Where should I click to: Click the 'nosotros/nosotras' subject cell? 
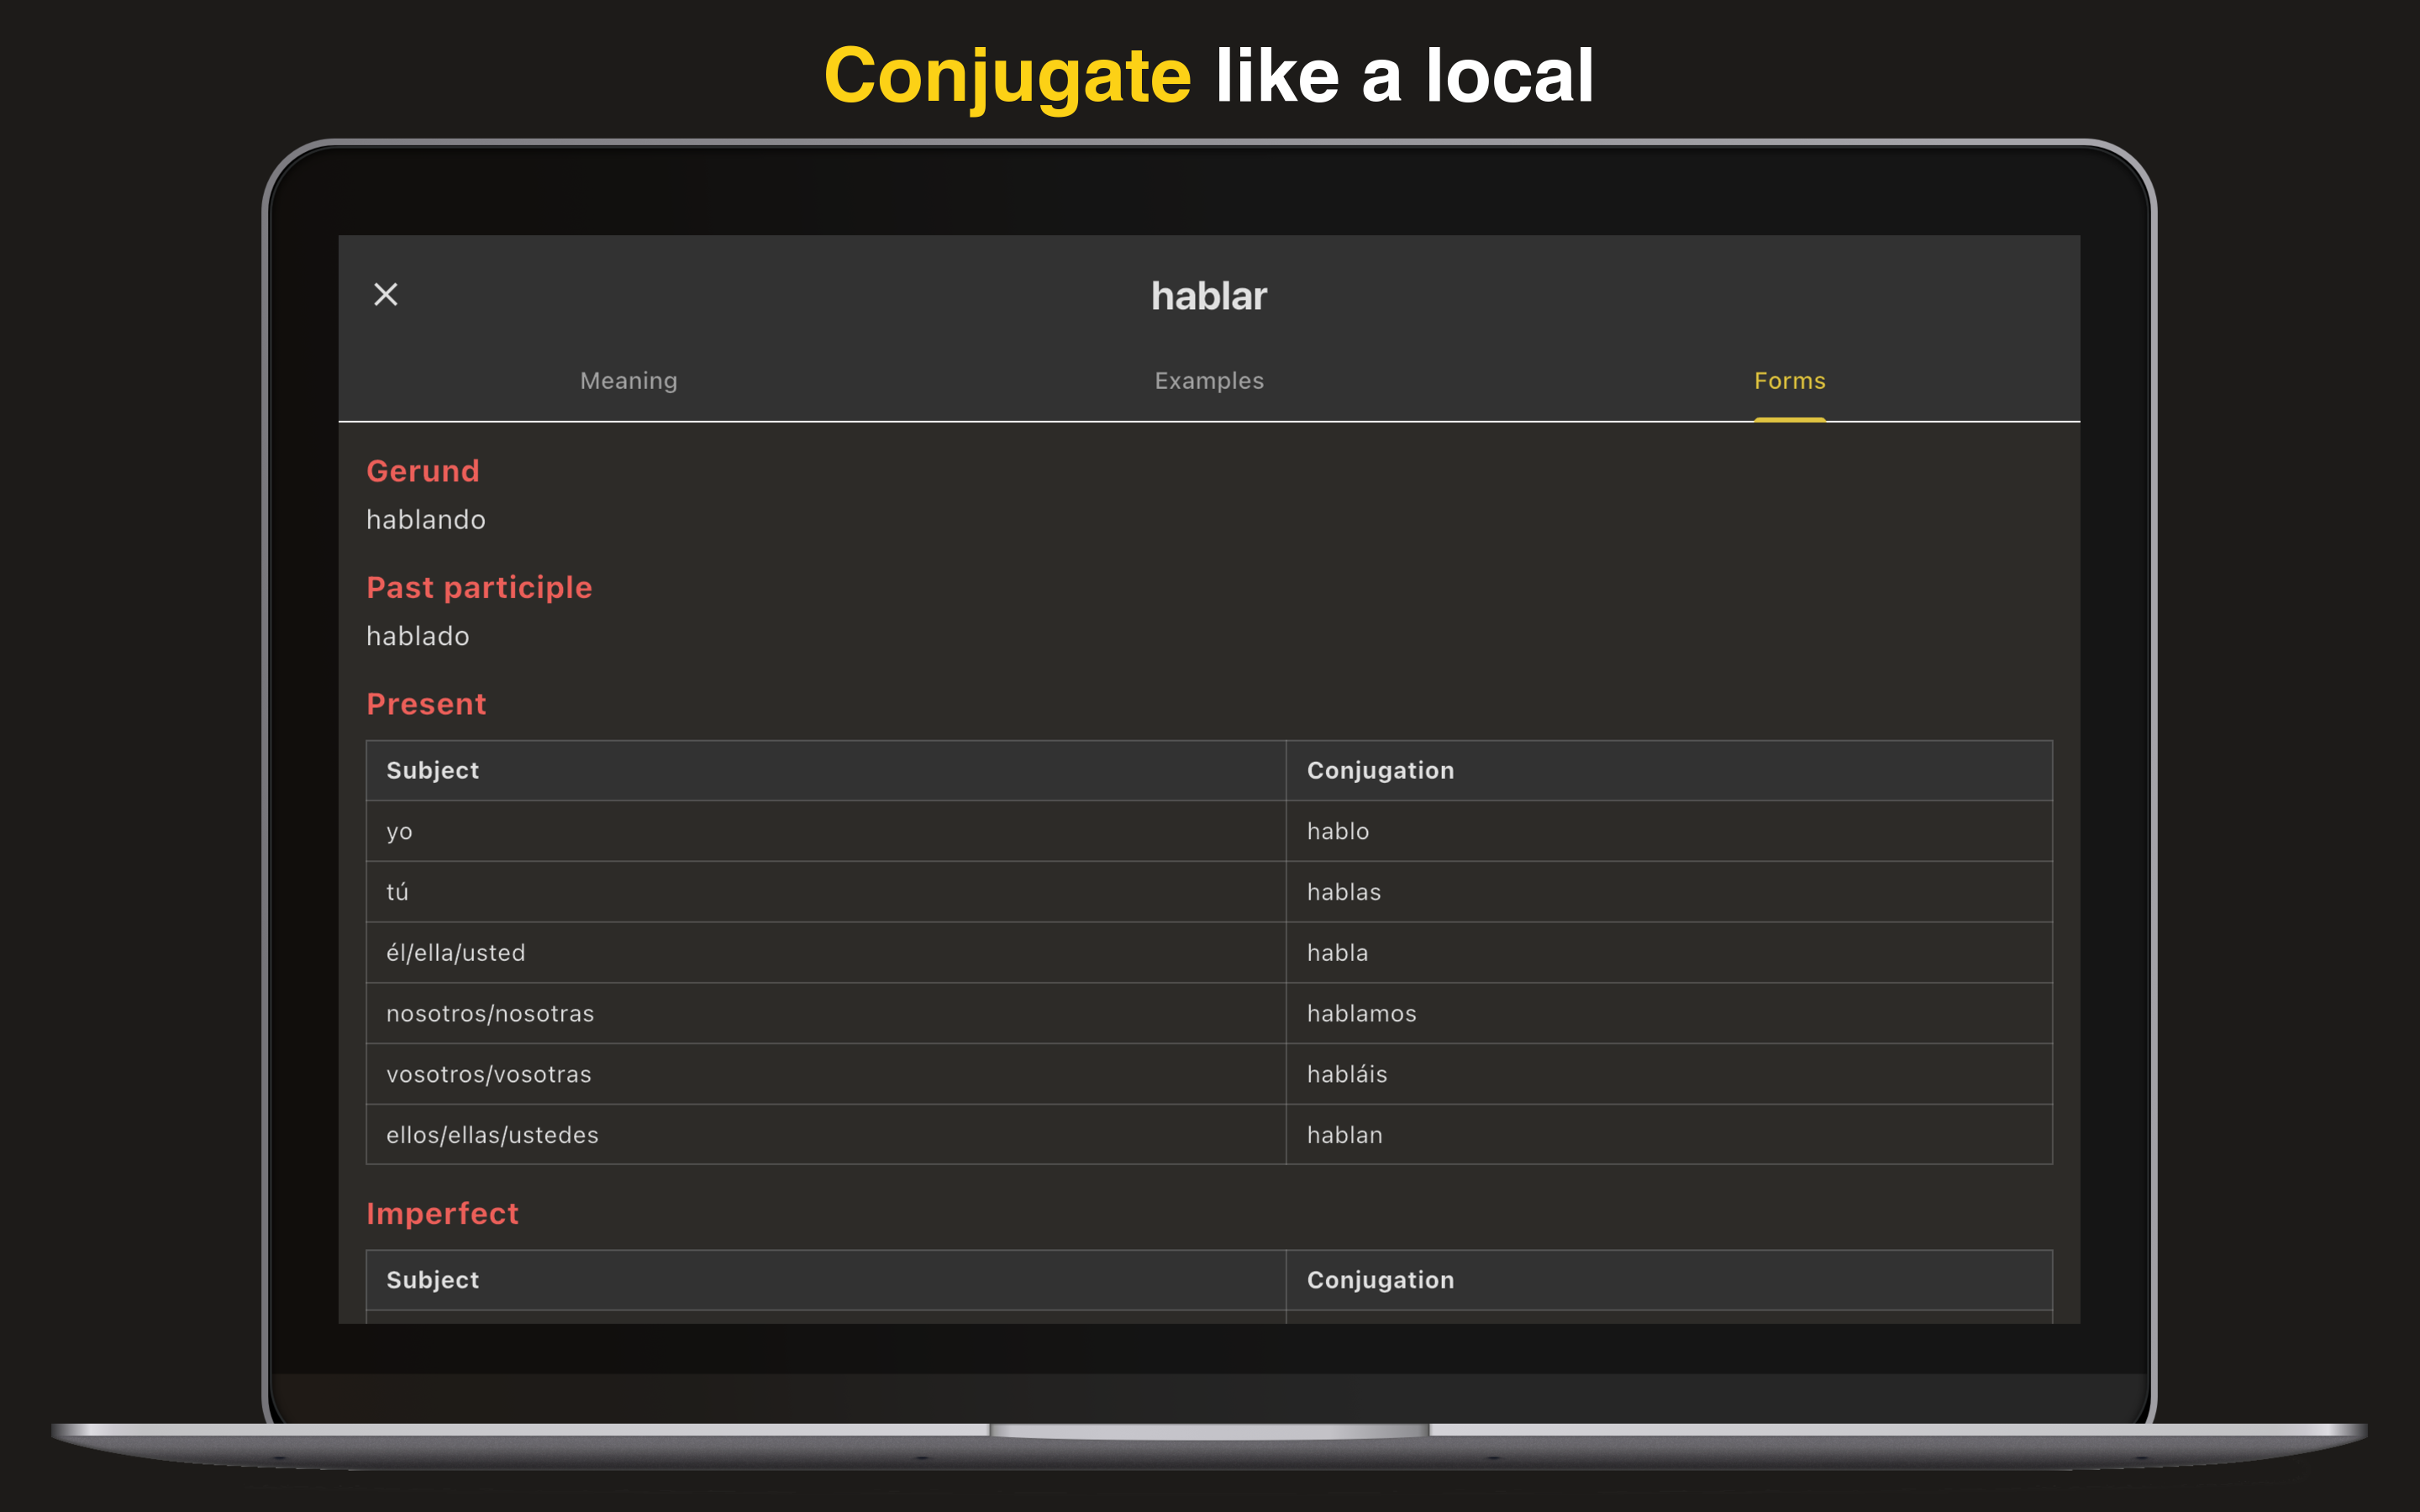[826, 1013]
